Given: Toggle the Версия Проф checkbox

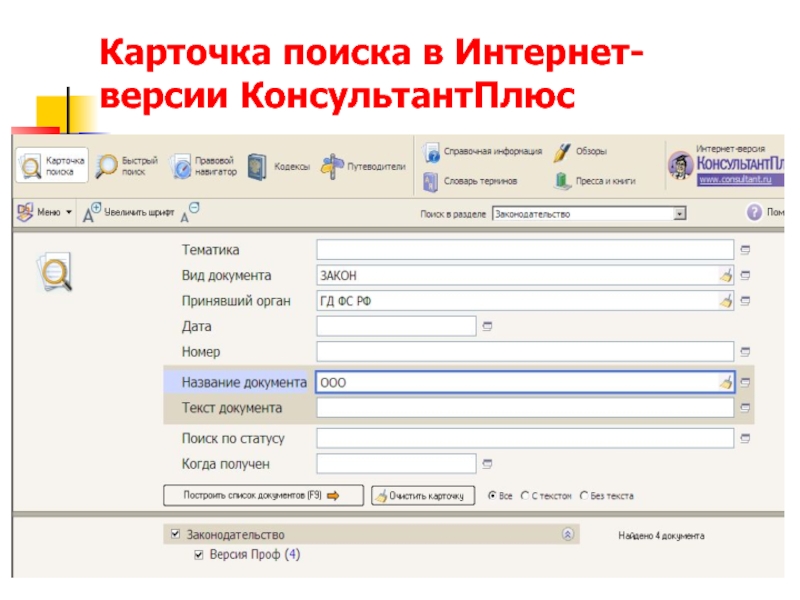Looking at the screenshot, I should point(198,555).
